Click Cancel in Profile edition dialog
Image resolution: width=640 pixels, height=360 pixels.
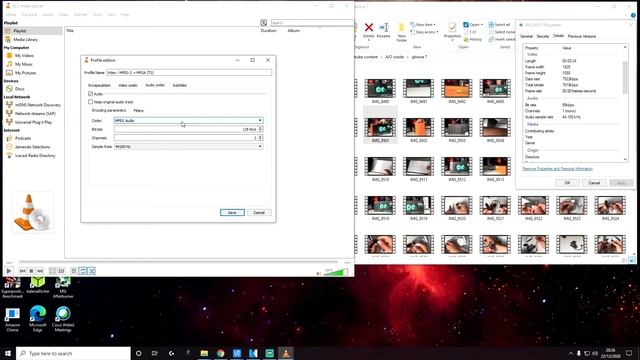point(259,213)
